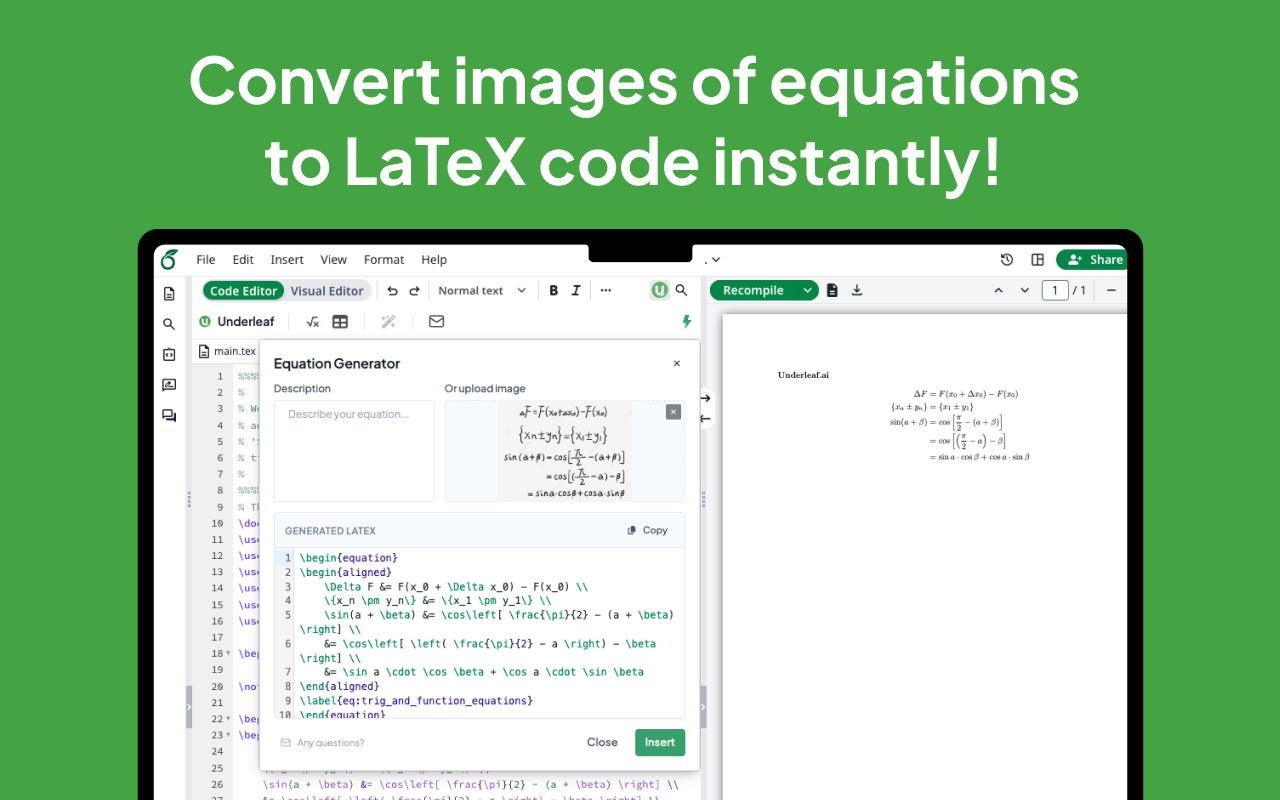Open the project history icon
Viewport: 1280px width, 800px height.
(1007, 260)
